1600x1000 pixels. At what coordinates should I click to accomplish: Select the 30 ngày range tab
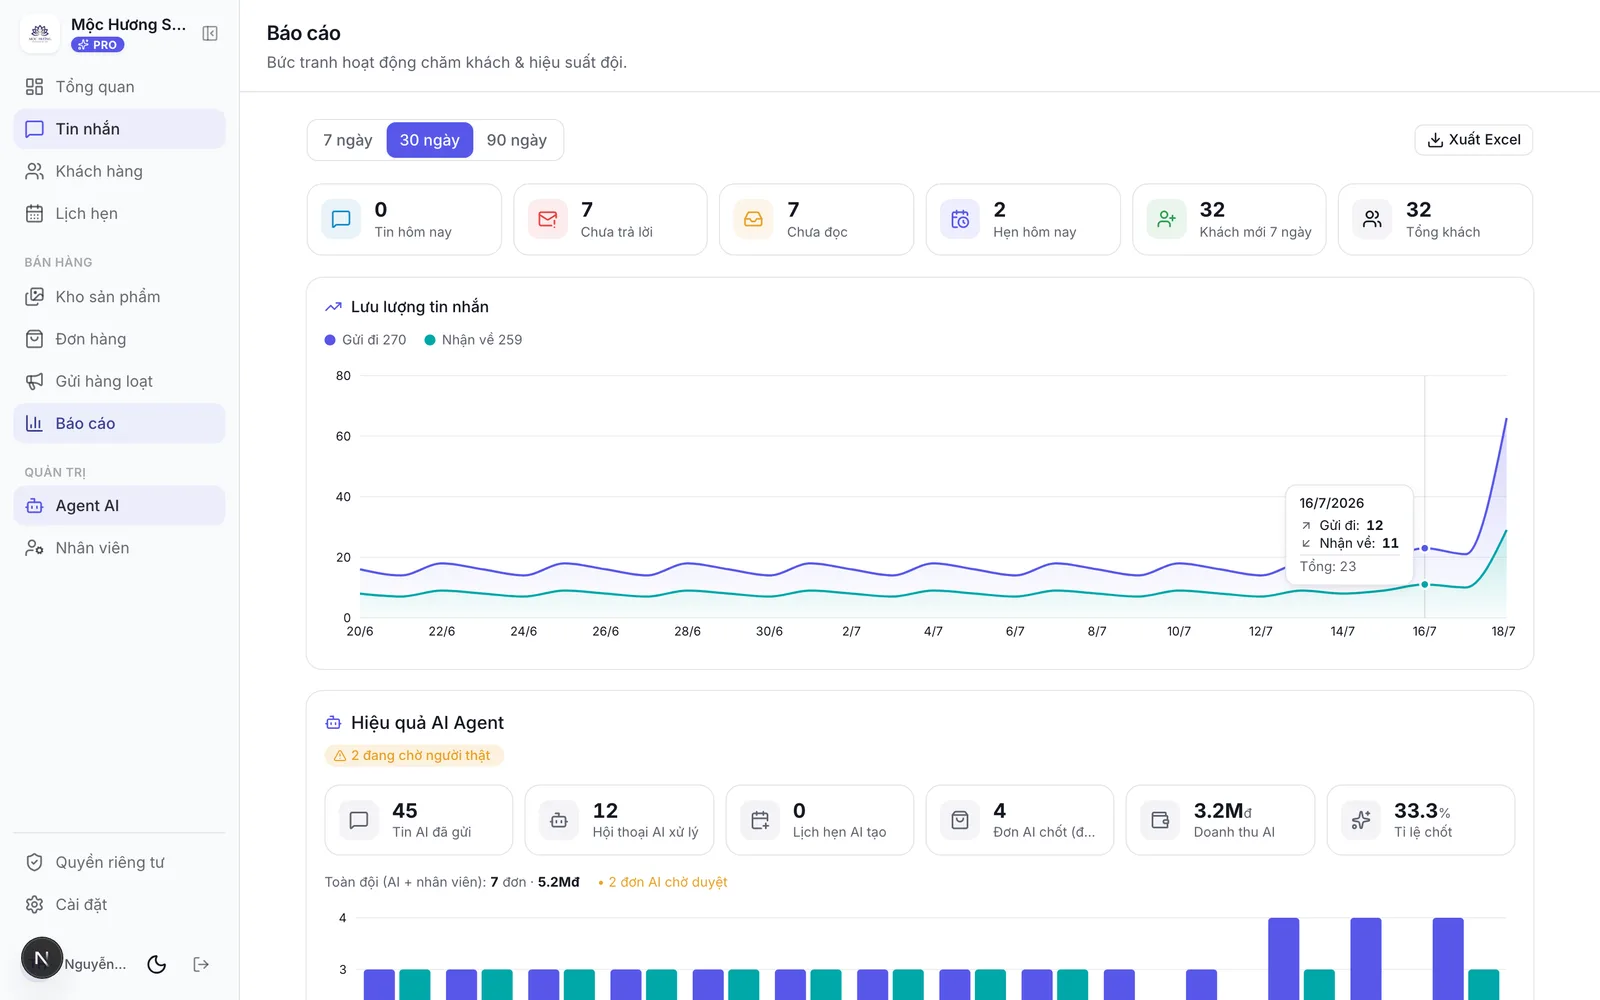pyautogui.click(x=430, y=140)
